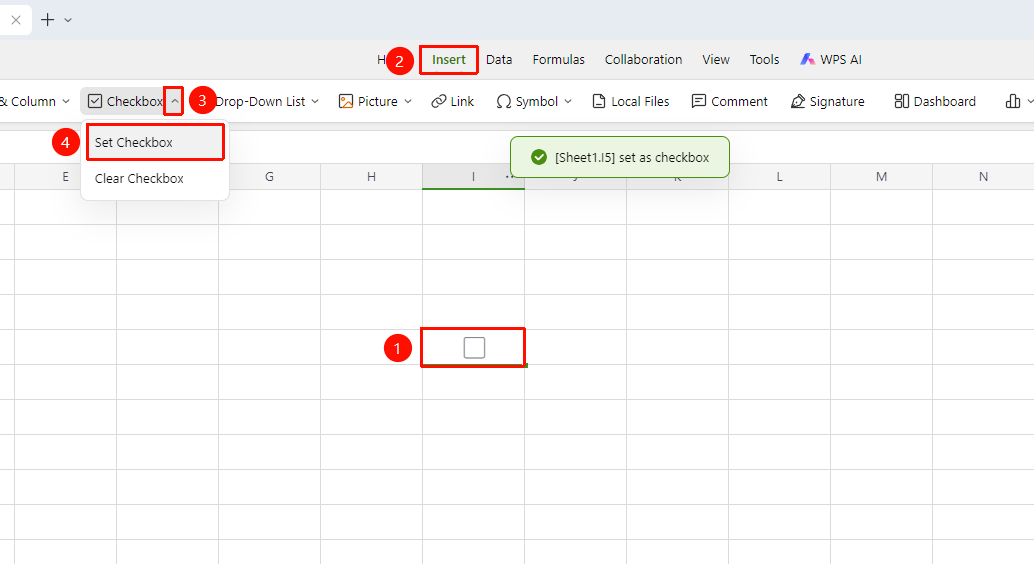Select column N header
The height and width of the screenshot is (564, 1034).
pos(983,177)
